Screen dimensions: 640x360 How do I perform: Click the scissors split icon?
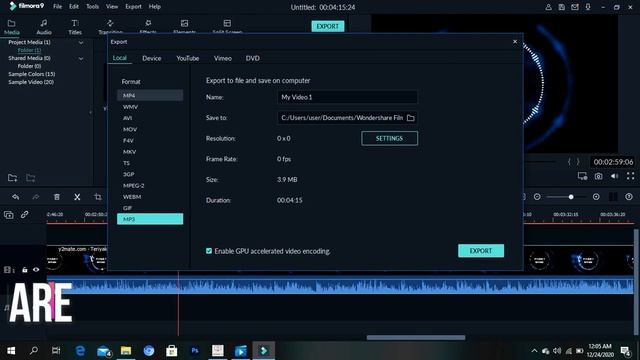pyautogui.click(x=77, y=197)
